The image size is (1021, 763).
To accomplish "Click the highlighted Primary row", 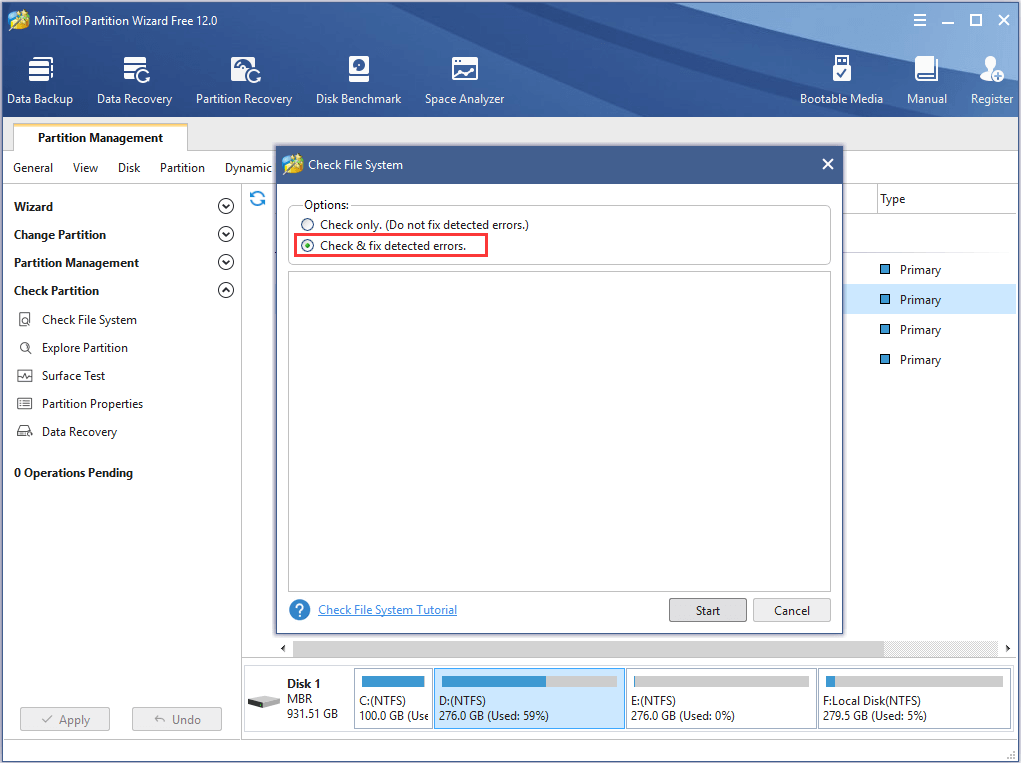I will [929, 299].
